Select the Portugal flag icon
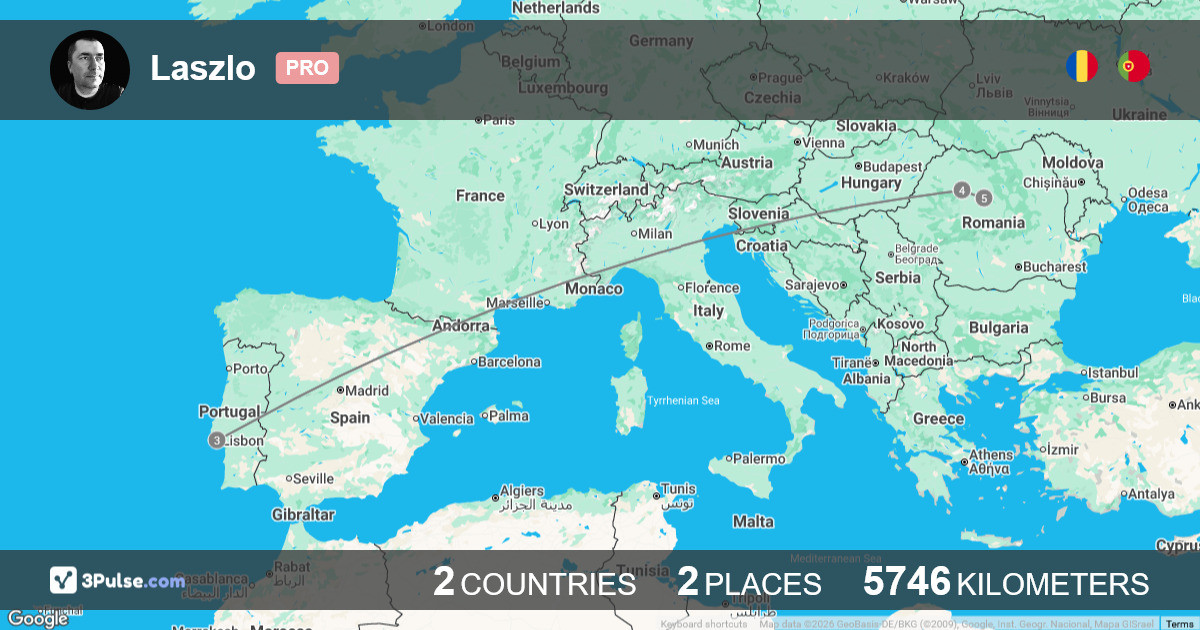Screen dimensions: 1200x630 coord(1133,66)
